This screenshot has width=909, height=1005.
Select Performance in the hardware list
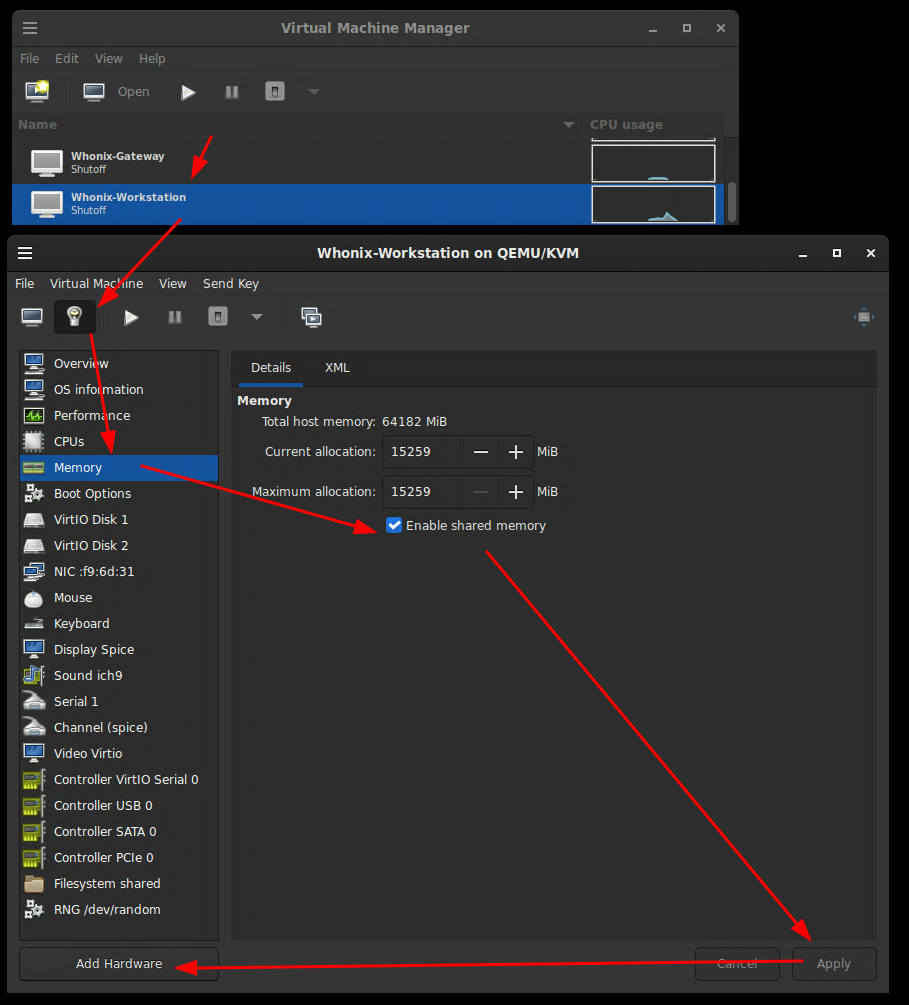119,415
